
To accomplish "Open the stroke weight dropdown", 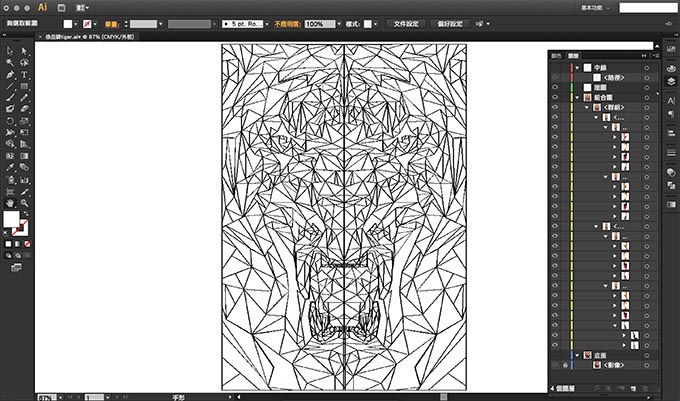I will pos(160,24).
